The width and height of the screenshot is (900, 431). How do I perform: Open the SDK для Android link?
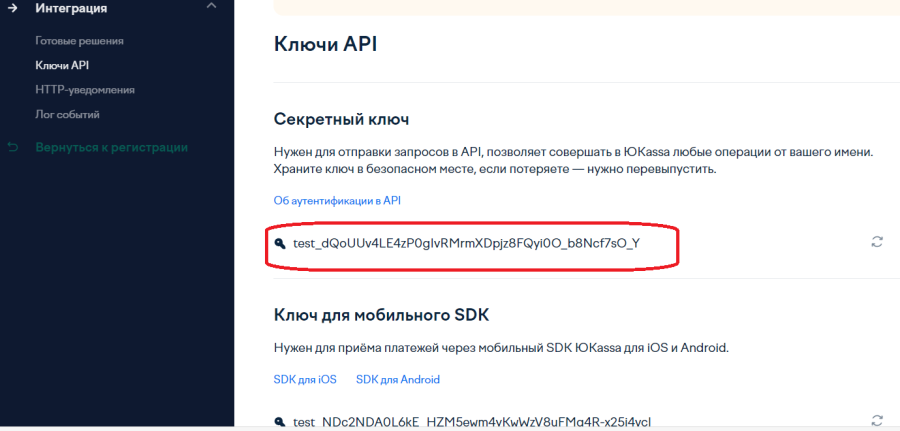click(398, 379)
